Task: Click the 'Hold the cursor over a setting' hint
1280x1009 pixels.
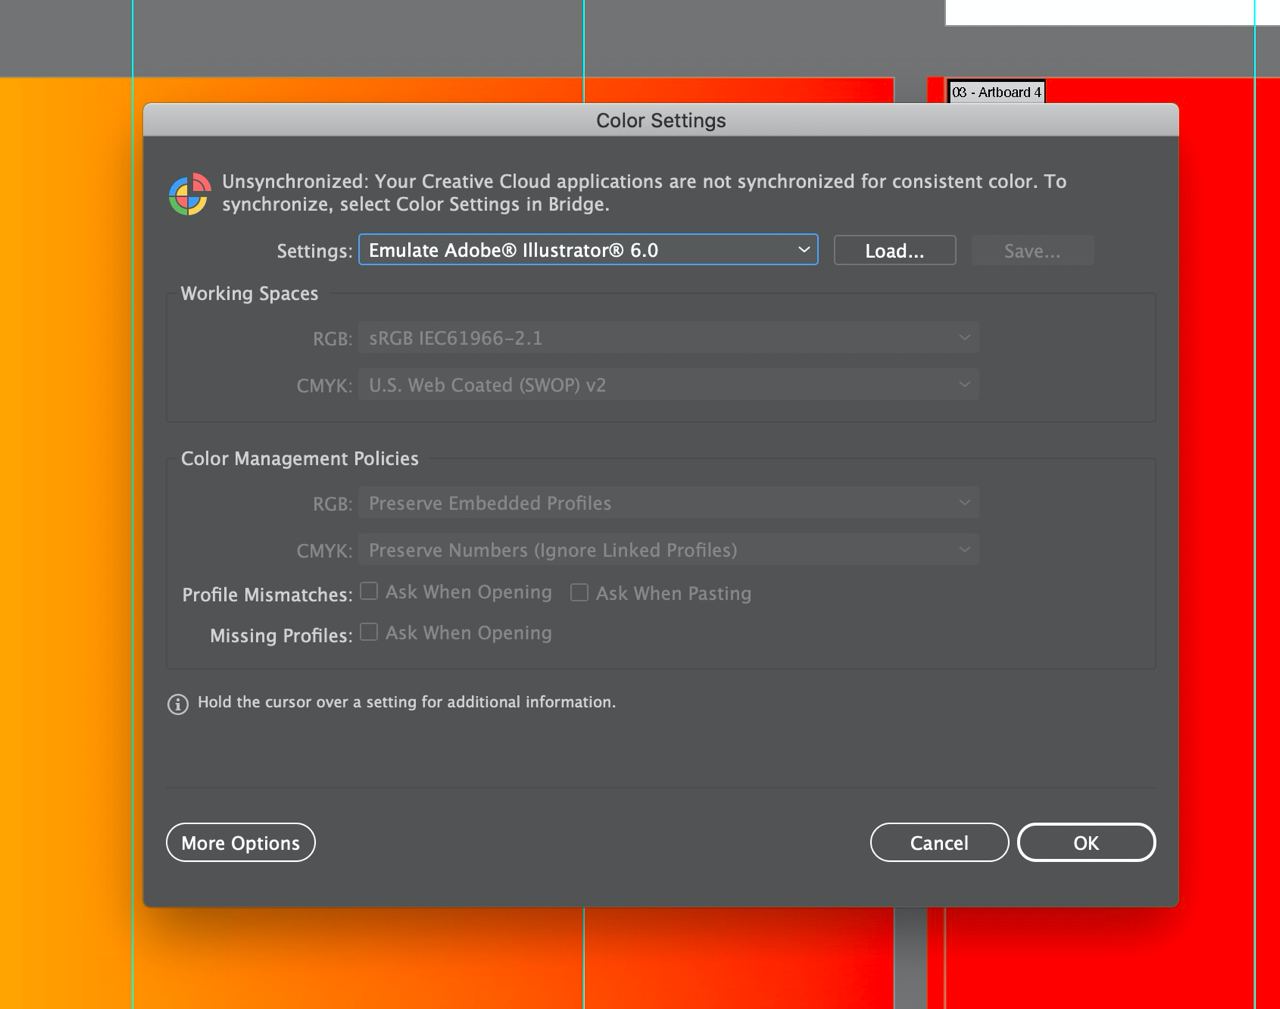Action: click(406, 702)
